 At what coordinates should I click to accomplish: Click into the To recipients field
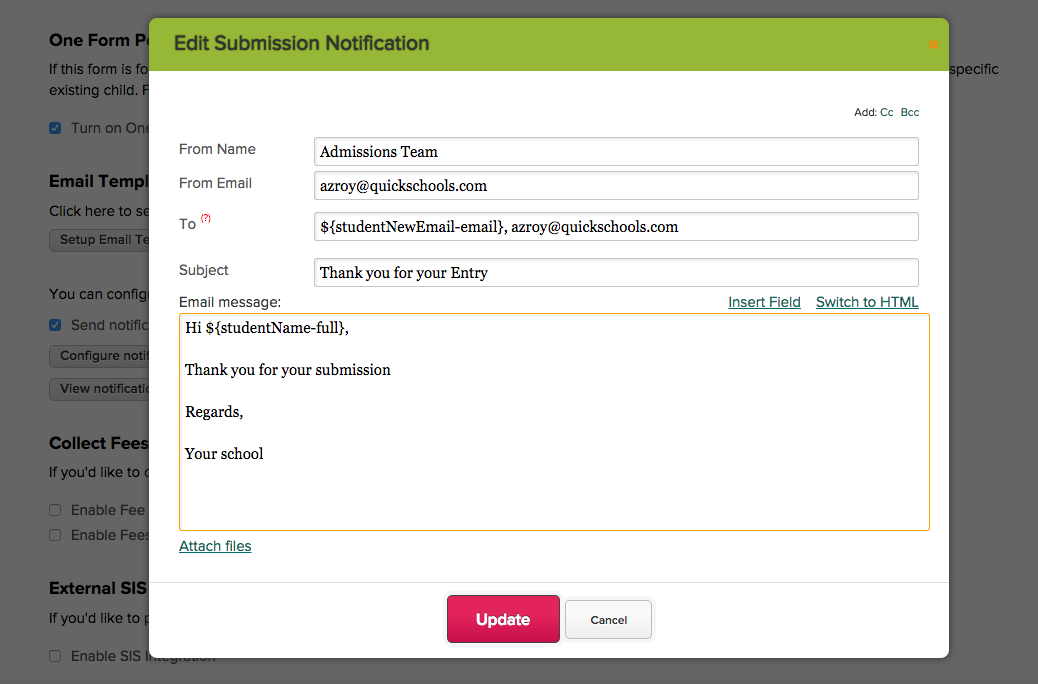coord(615,227)
